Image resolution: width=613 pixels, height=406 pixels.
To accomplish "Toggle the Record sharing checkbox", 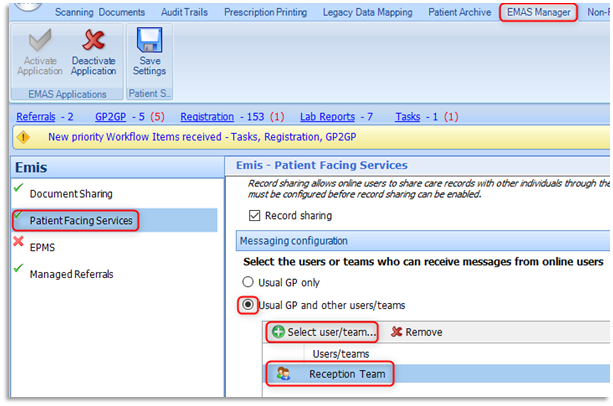I will click(x=255, y=216).
